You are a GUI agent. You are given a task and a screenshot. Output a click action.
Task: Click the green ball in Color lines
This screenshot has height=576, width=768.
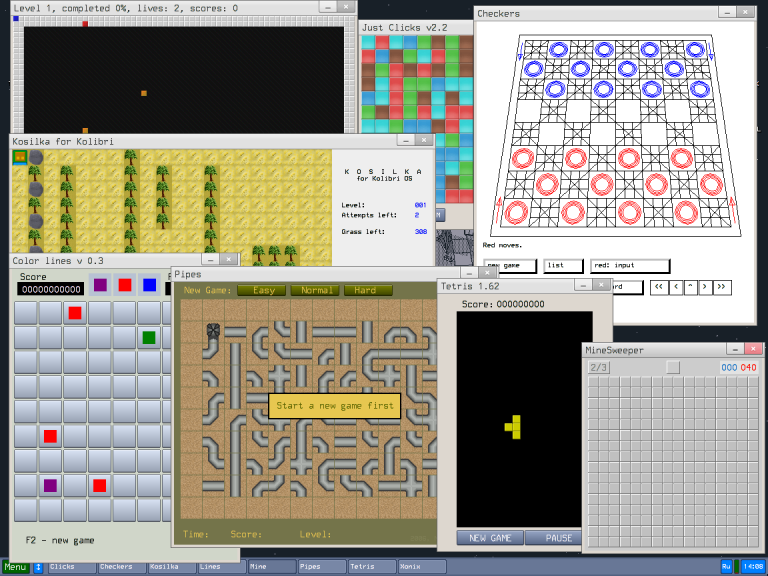tap(149, 337)
